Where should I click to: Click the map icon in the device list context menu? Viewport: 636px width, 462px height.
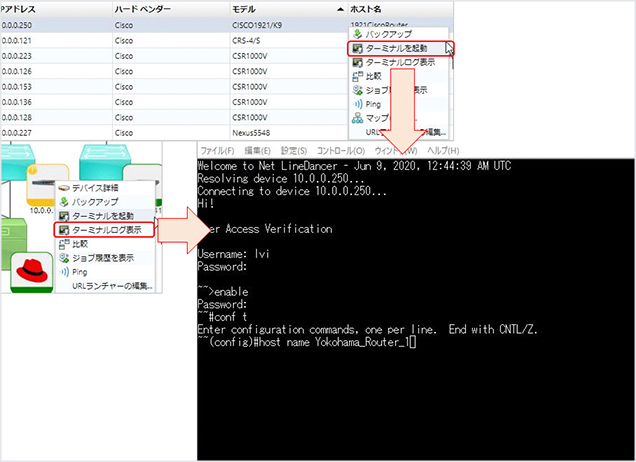point(357,118)
